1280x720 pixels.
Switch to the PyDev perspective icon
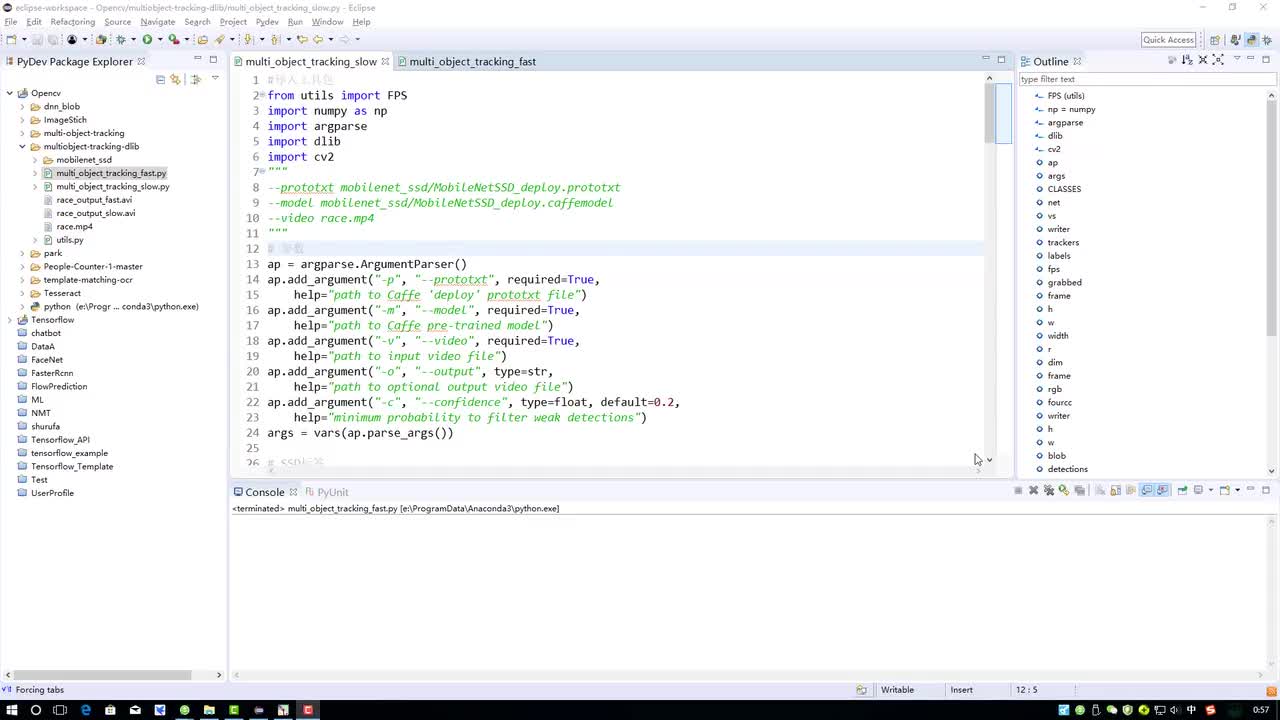coord(1252,40)
